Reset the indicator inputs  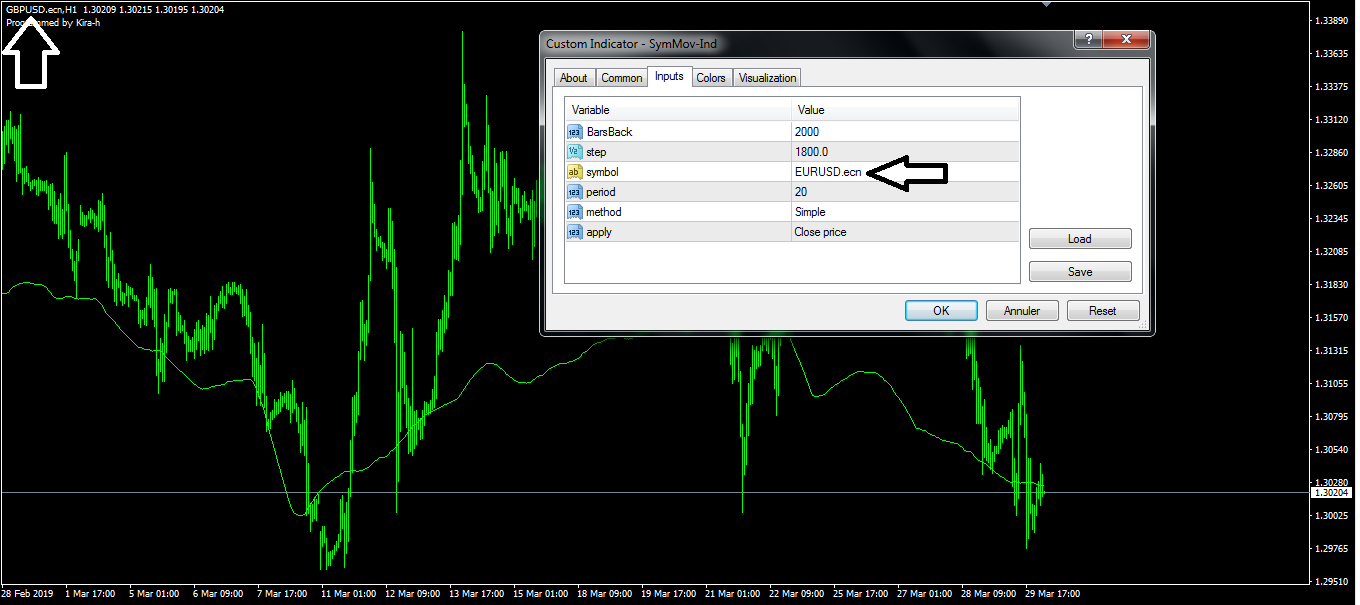click(1102, 311)
